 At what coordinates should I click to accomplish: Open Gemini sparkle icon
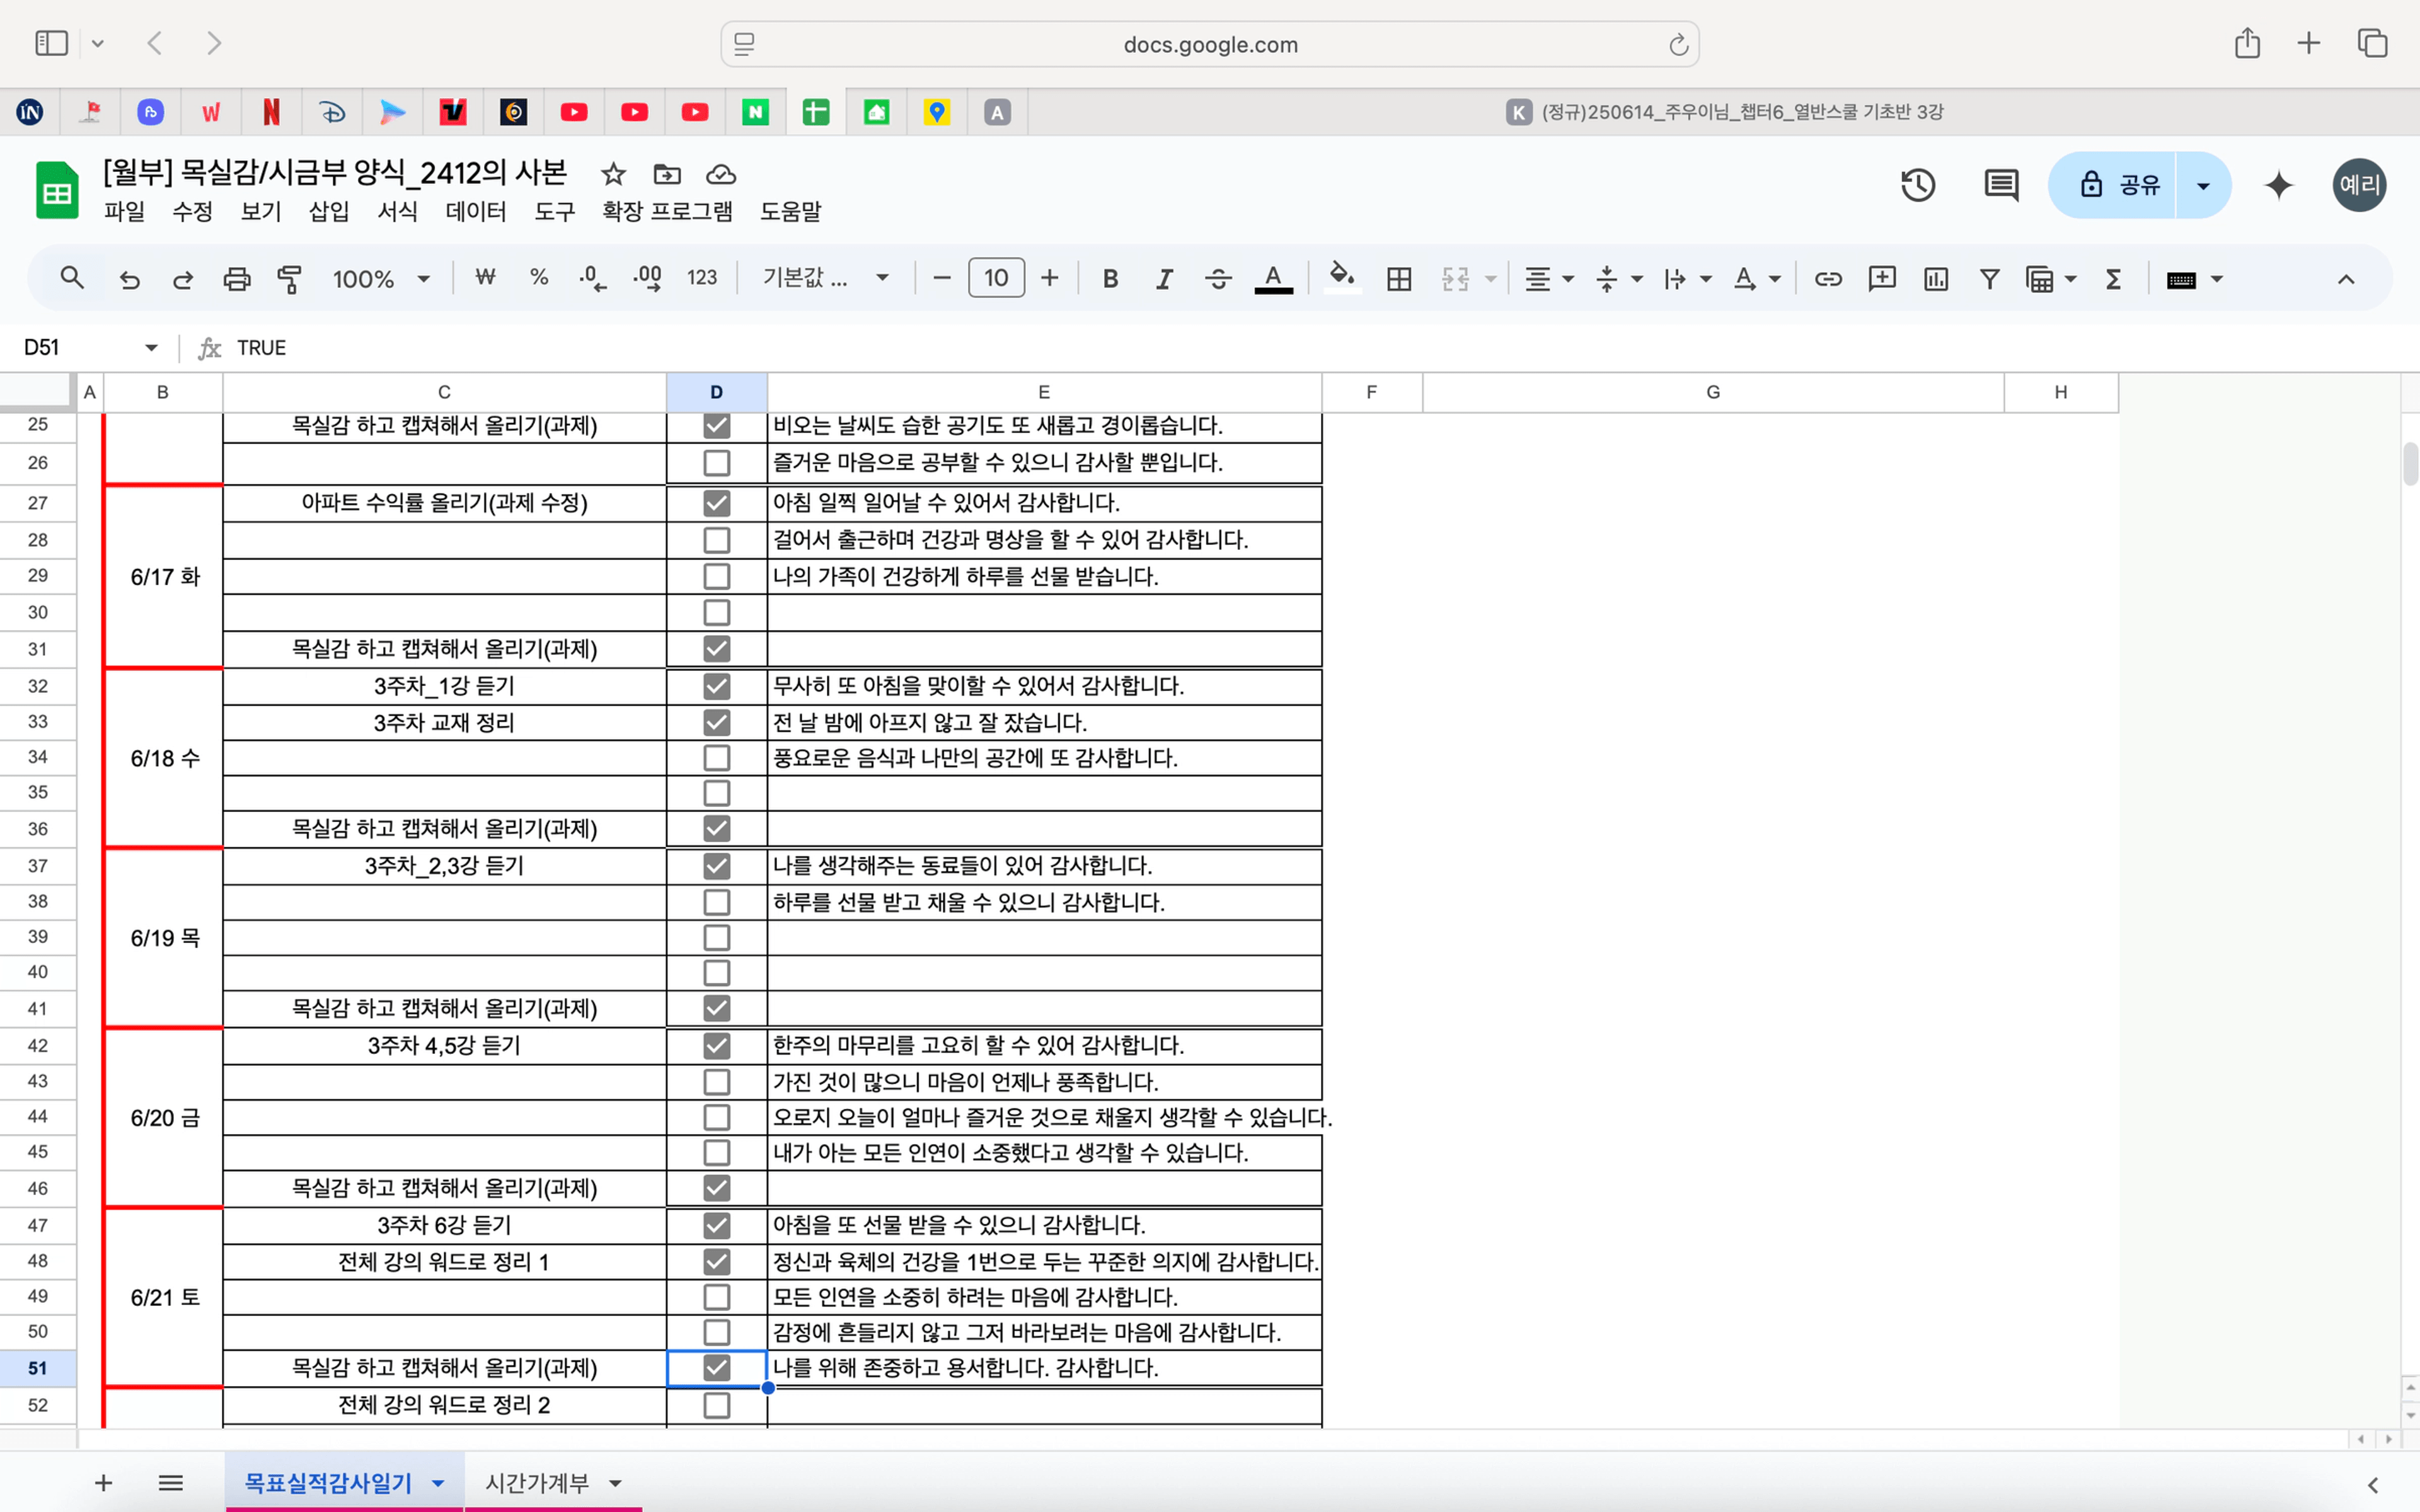[x=2279, y=185]
